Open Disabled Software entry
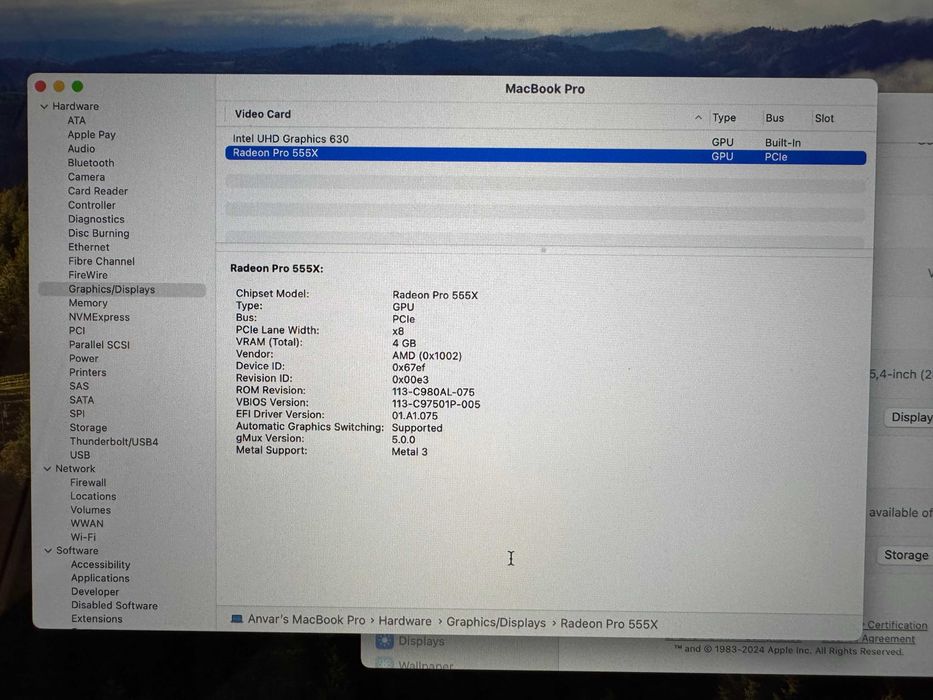This screenshot has height=700, width=933. pyautogui.click(x=115, y=606)
